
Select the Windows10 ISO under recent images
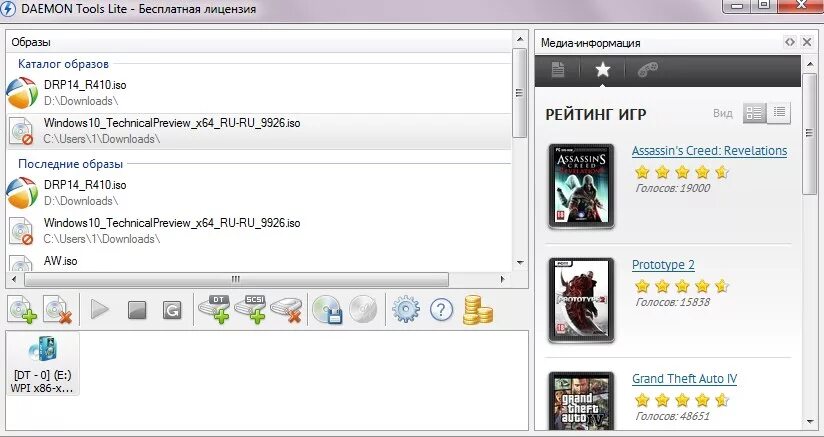pyautogui.click(x=259, y=231)
